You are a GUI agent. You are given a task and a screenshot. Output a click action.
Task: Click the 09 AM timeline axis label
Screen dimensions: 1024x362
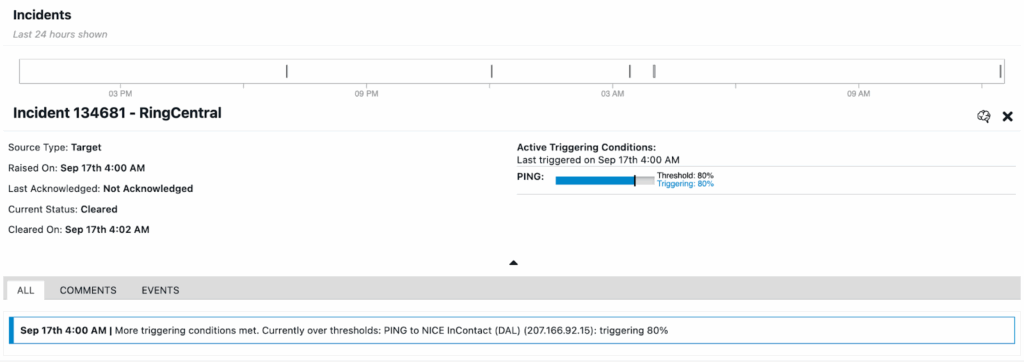pyautogui.click(x=858, y=94)
